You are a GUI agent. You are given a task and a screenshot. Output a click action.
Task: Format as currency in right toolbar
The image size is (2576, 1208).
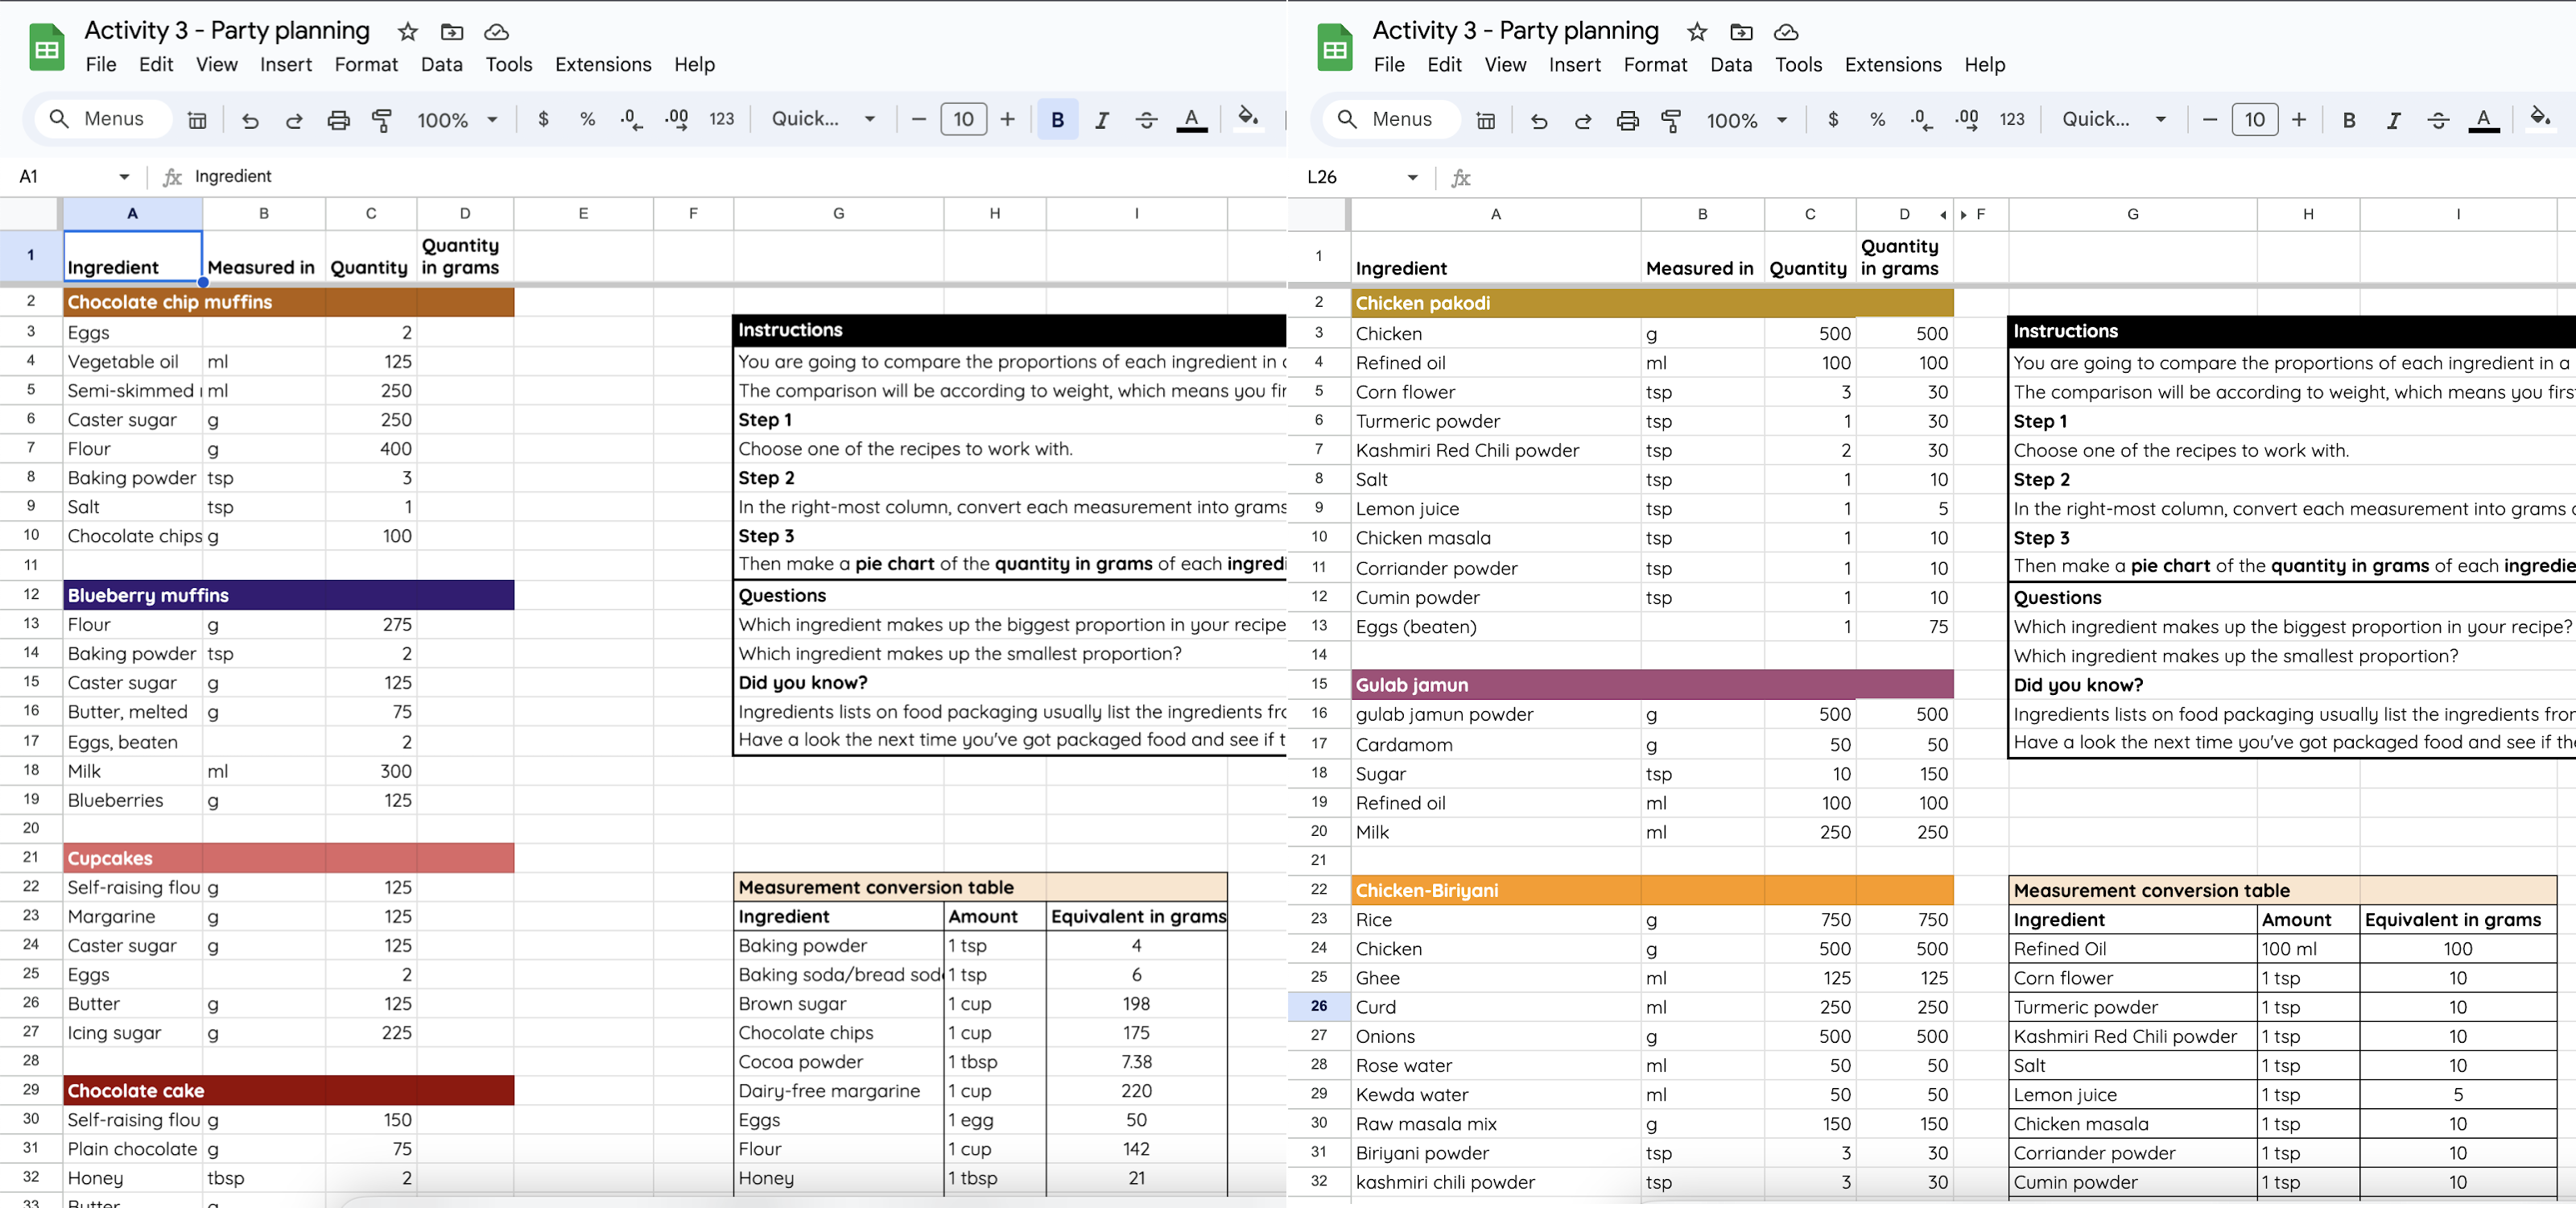coord(1832,120)
